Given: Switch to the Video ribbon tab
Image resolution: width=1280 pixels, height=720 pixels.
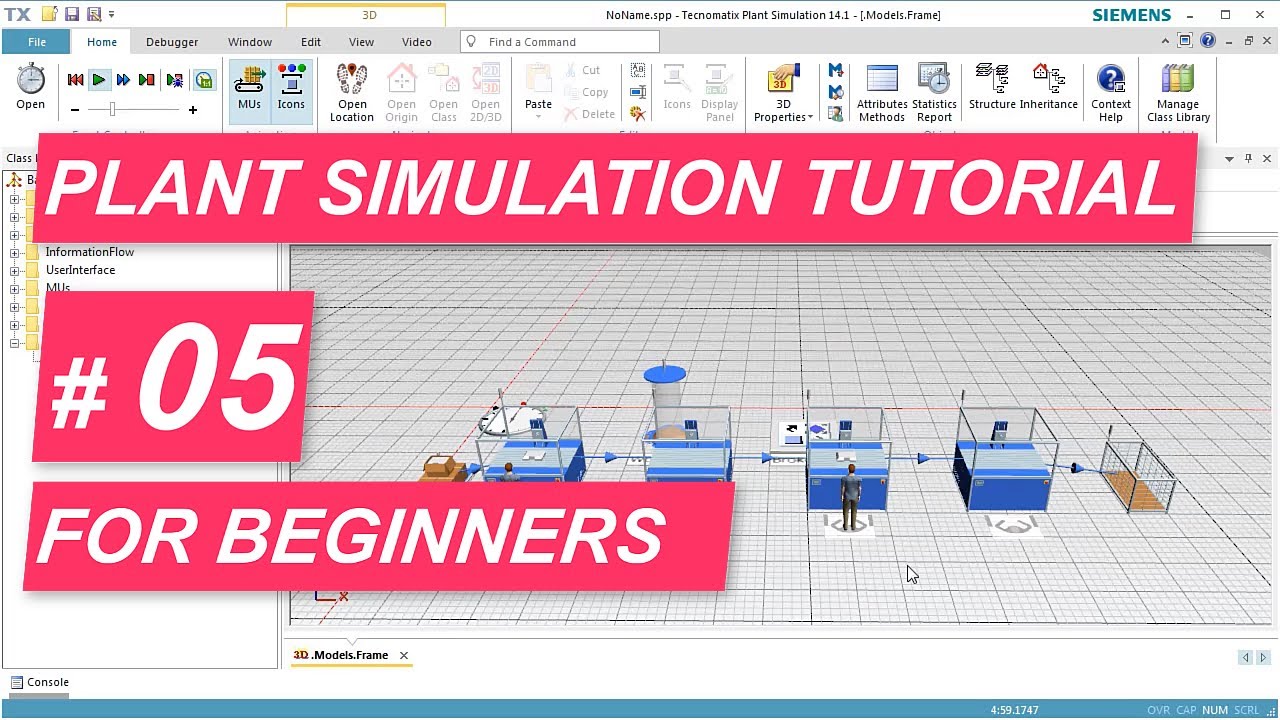Looking at the screenshot, I should click(x=417, y=42).
